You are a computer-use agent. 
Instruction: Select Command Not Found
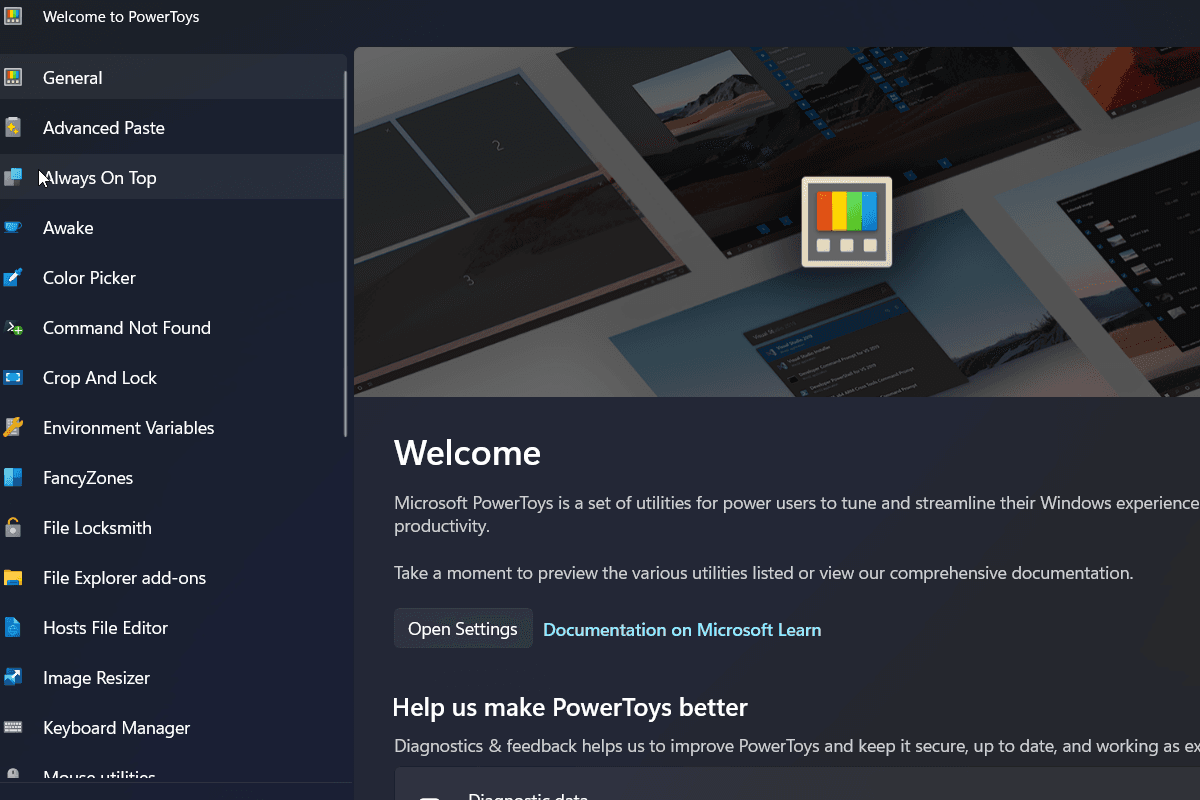point(172,327)
